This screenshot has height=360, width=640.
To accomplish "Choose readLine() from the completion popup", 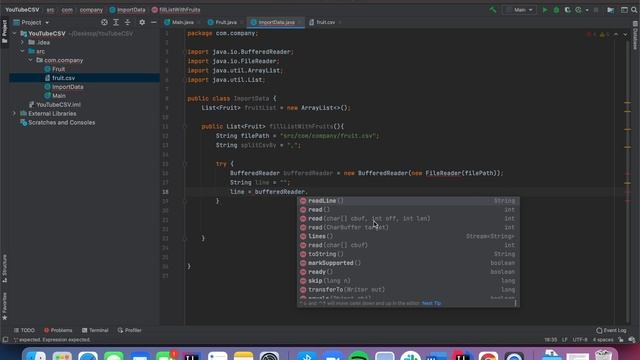I will pos(408,201).
